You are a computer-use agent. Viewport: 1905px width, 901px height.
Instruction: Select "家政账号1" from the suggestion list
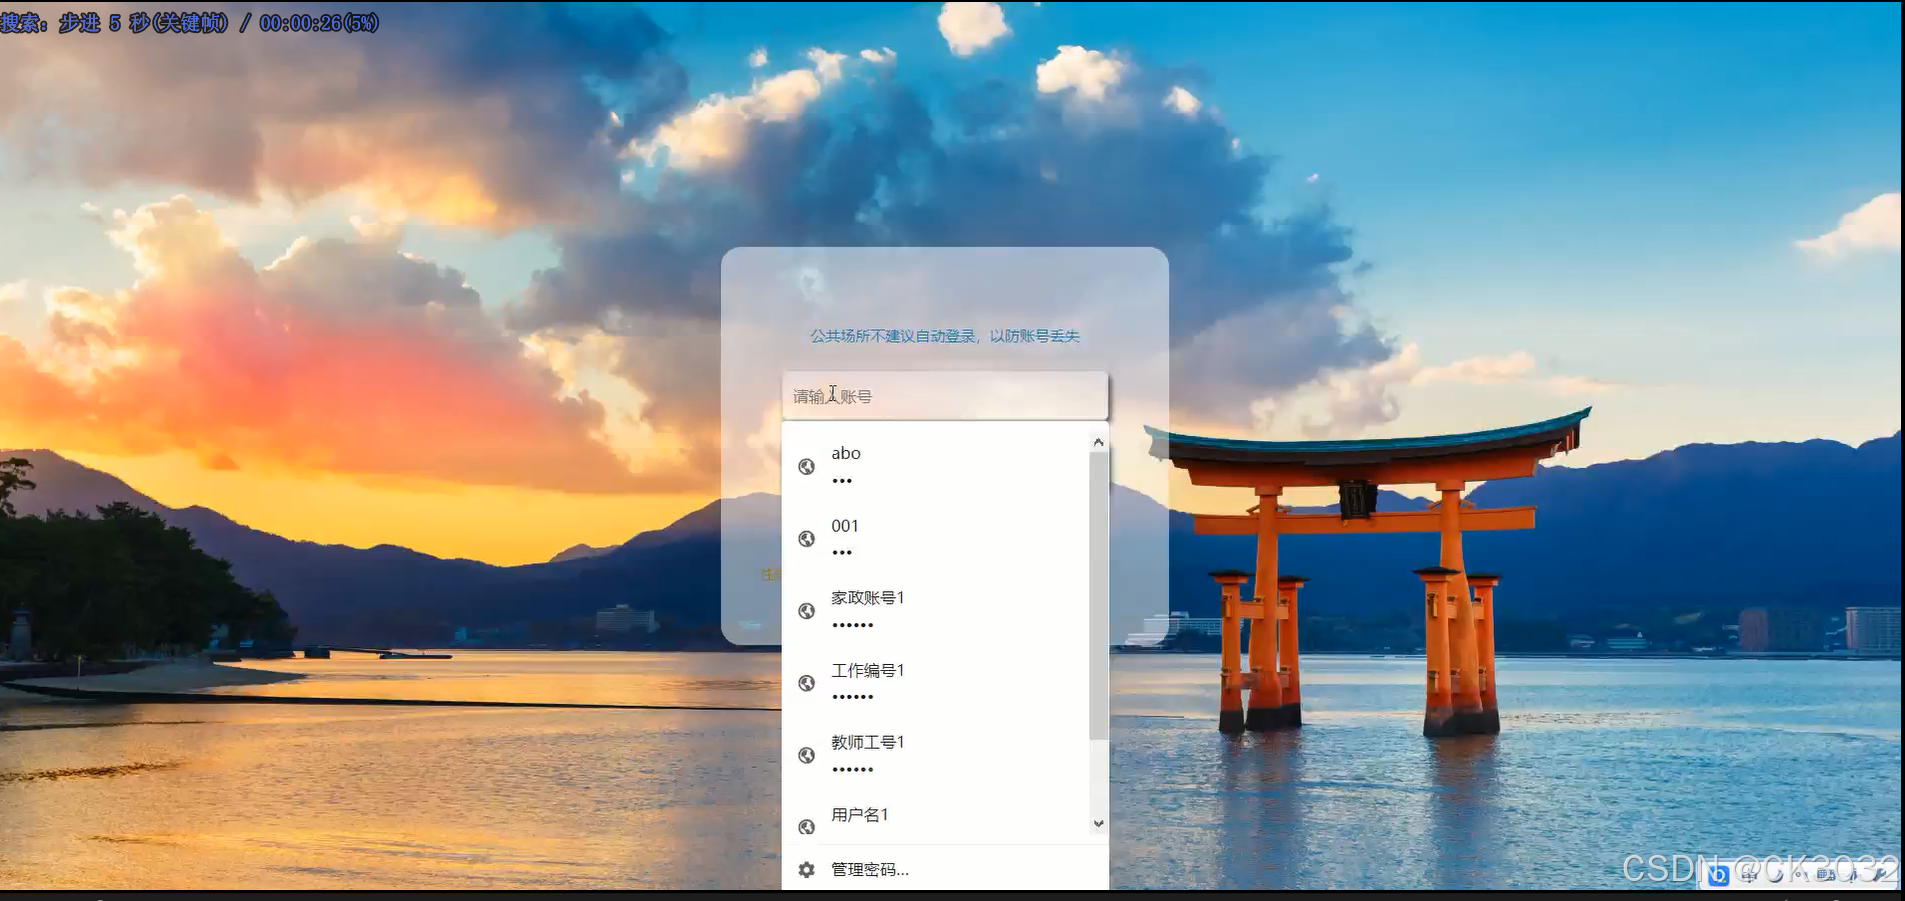point(866,598)
